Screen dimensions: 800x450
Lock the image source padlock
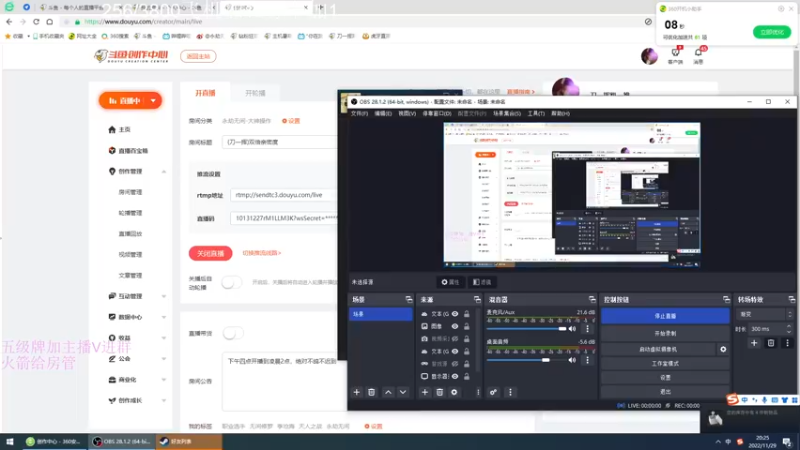[x=466, y=326]
